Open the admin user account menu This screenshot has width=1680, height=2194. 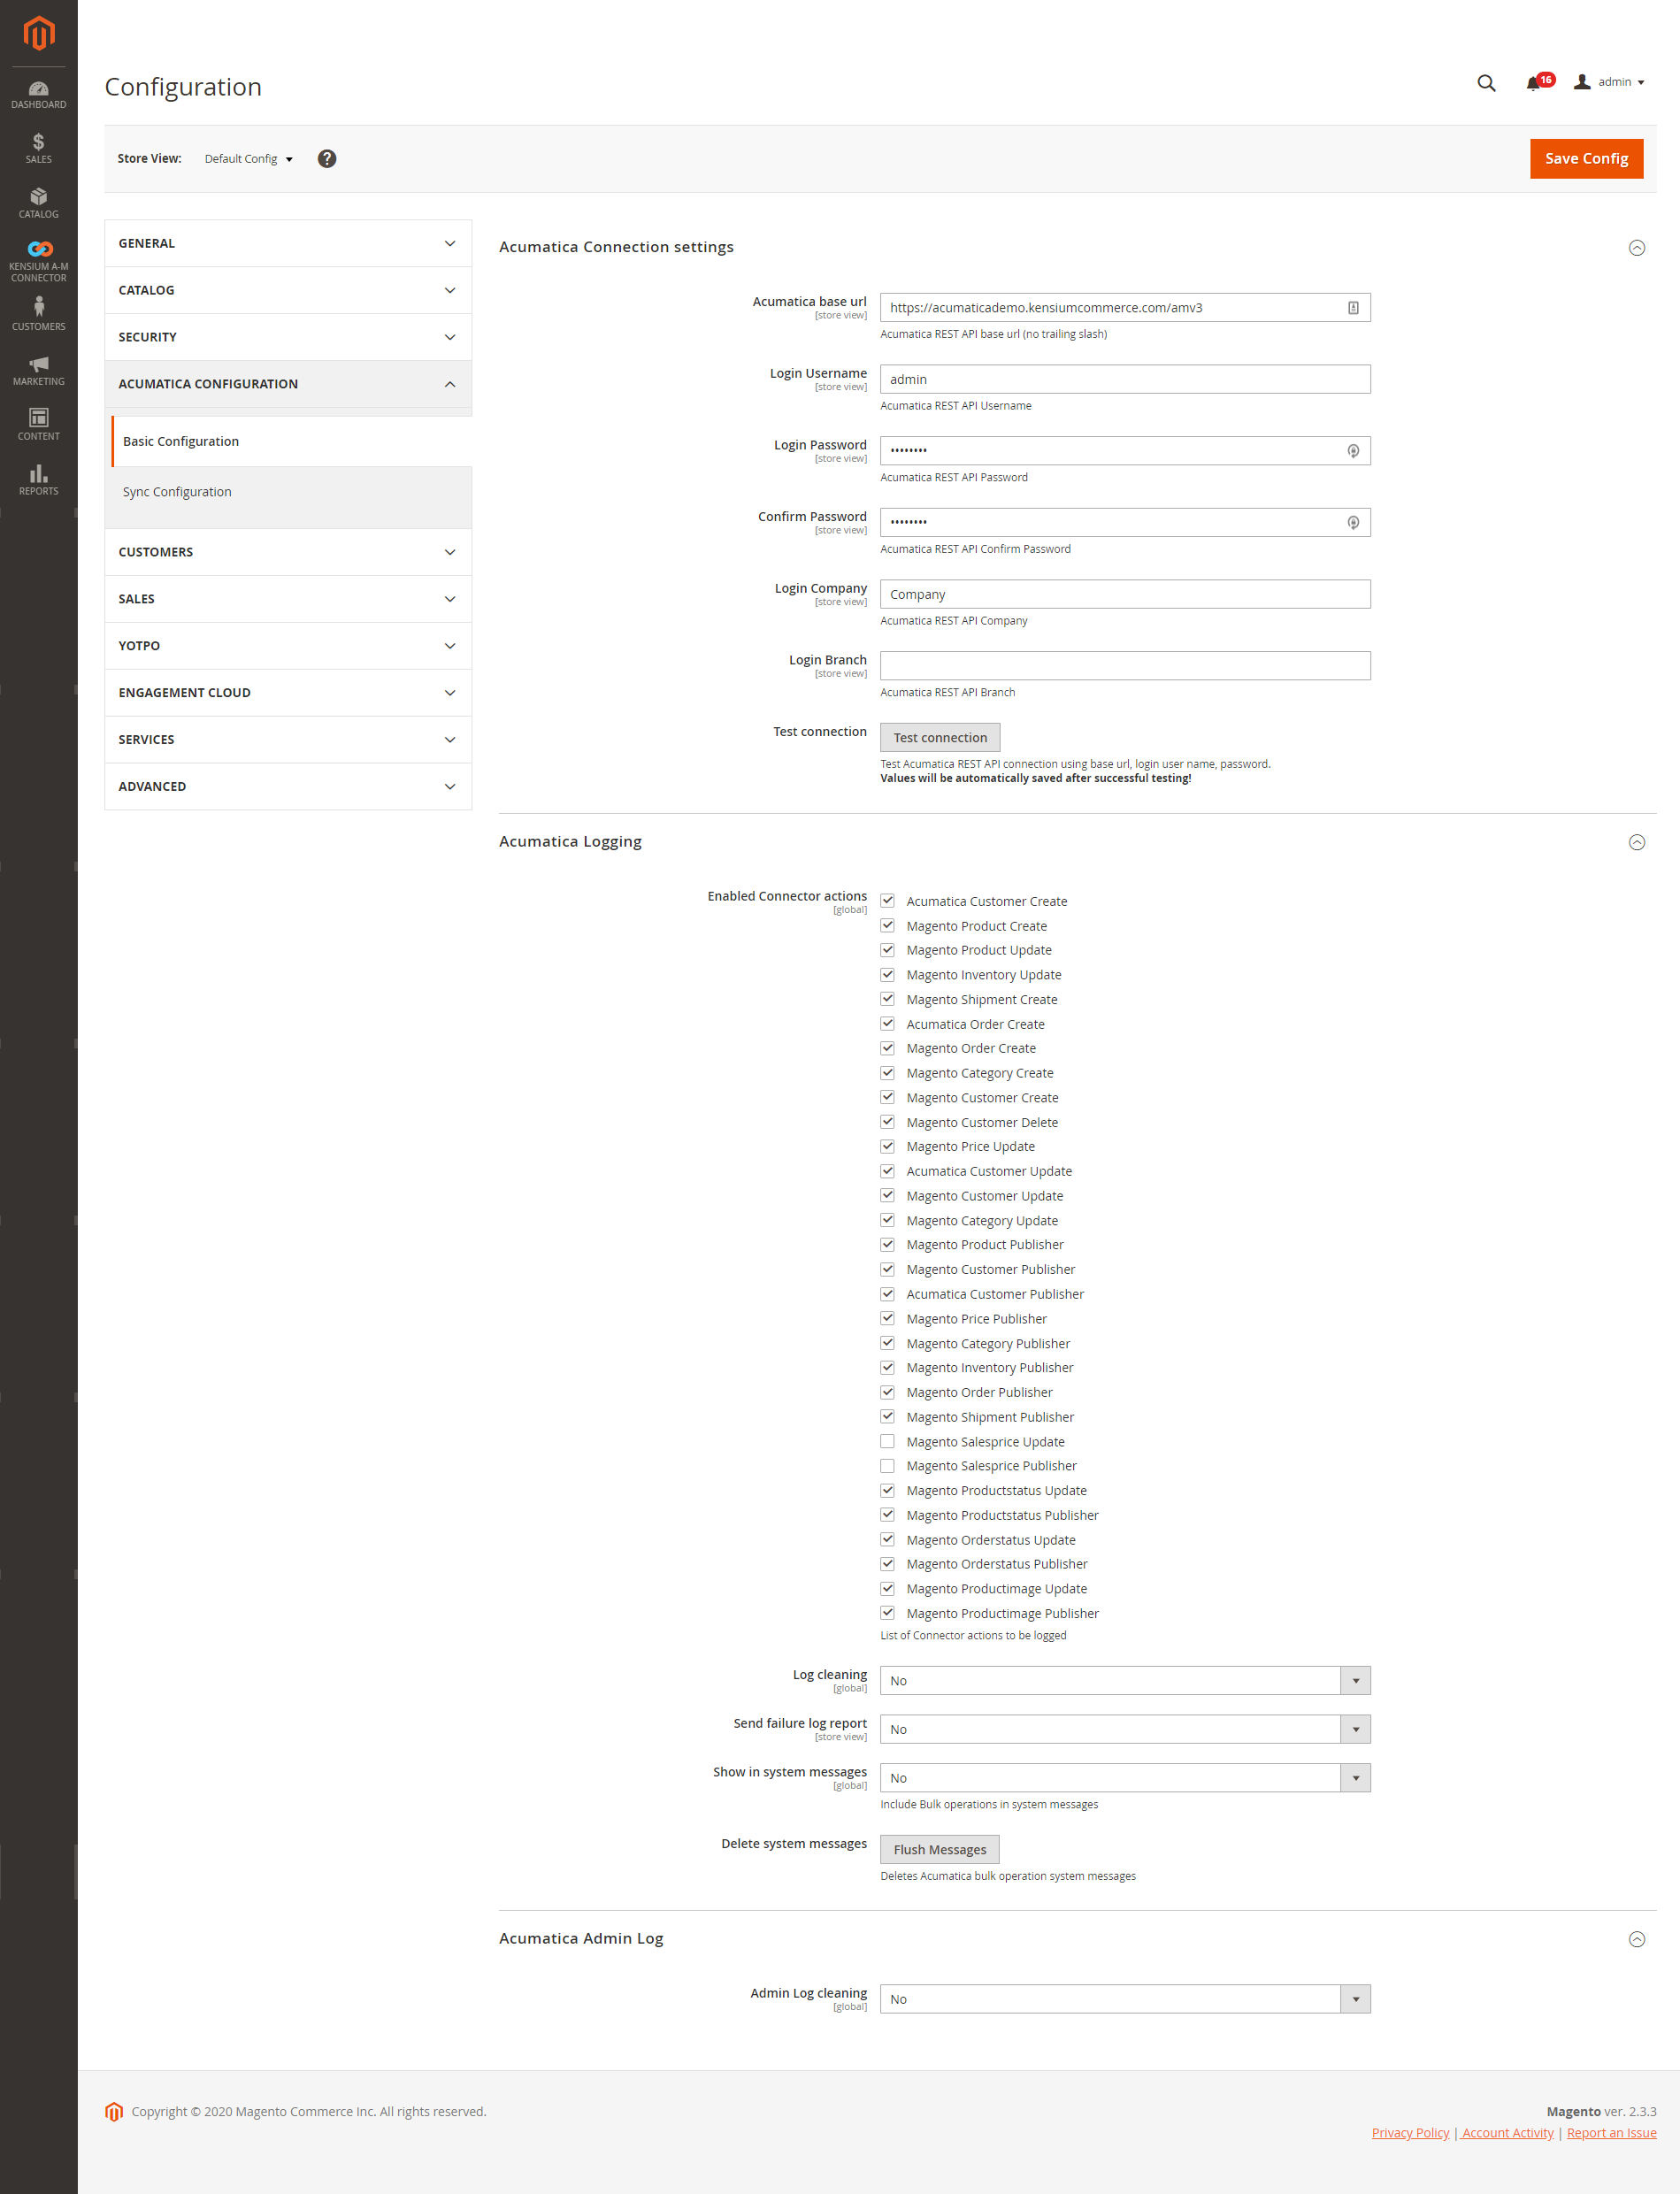[x=1609, y=82]
